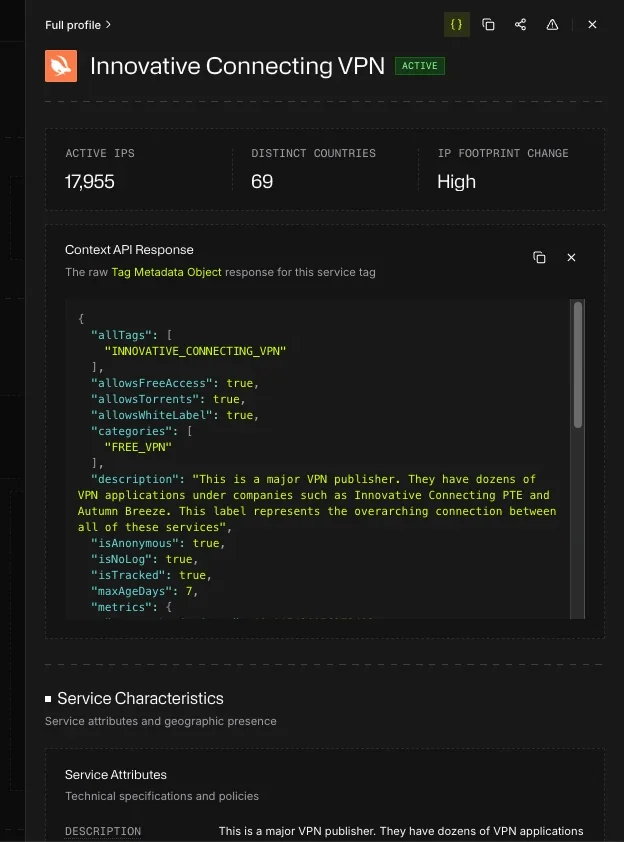Click the IP Footprint Change value High

coord(456,182)
